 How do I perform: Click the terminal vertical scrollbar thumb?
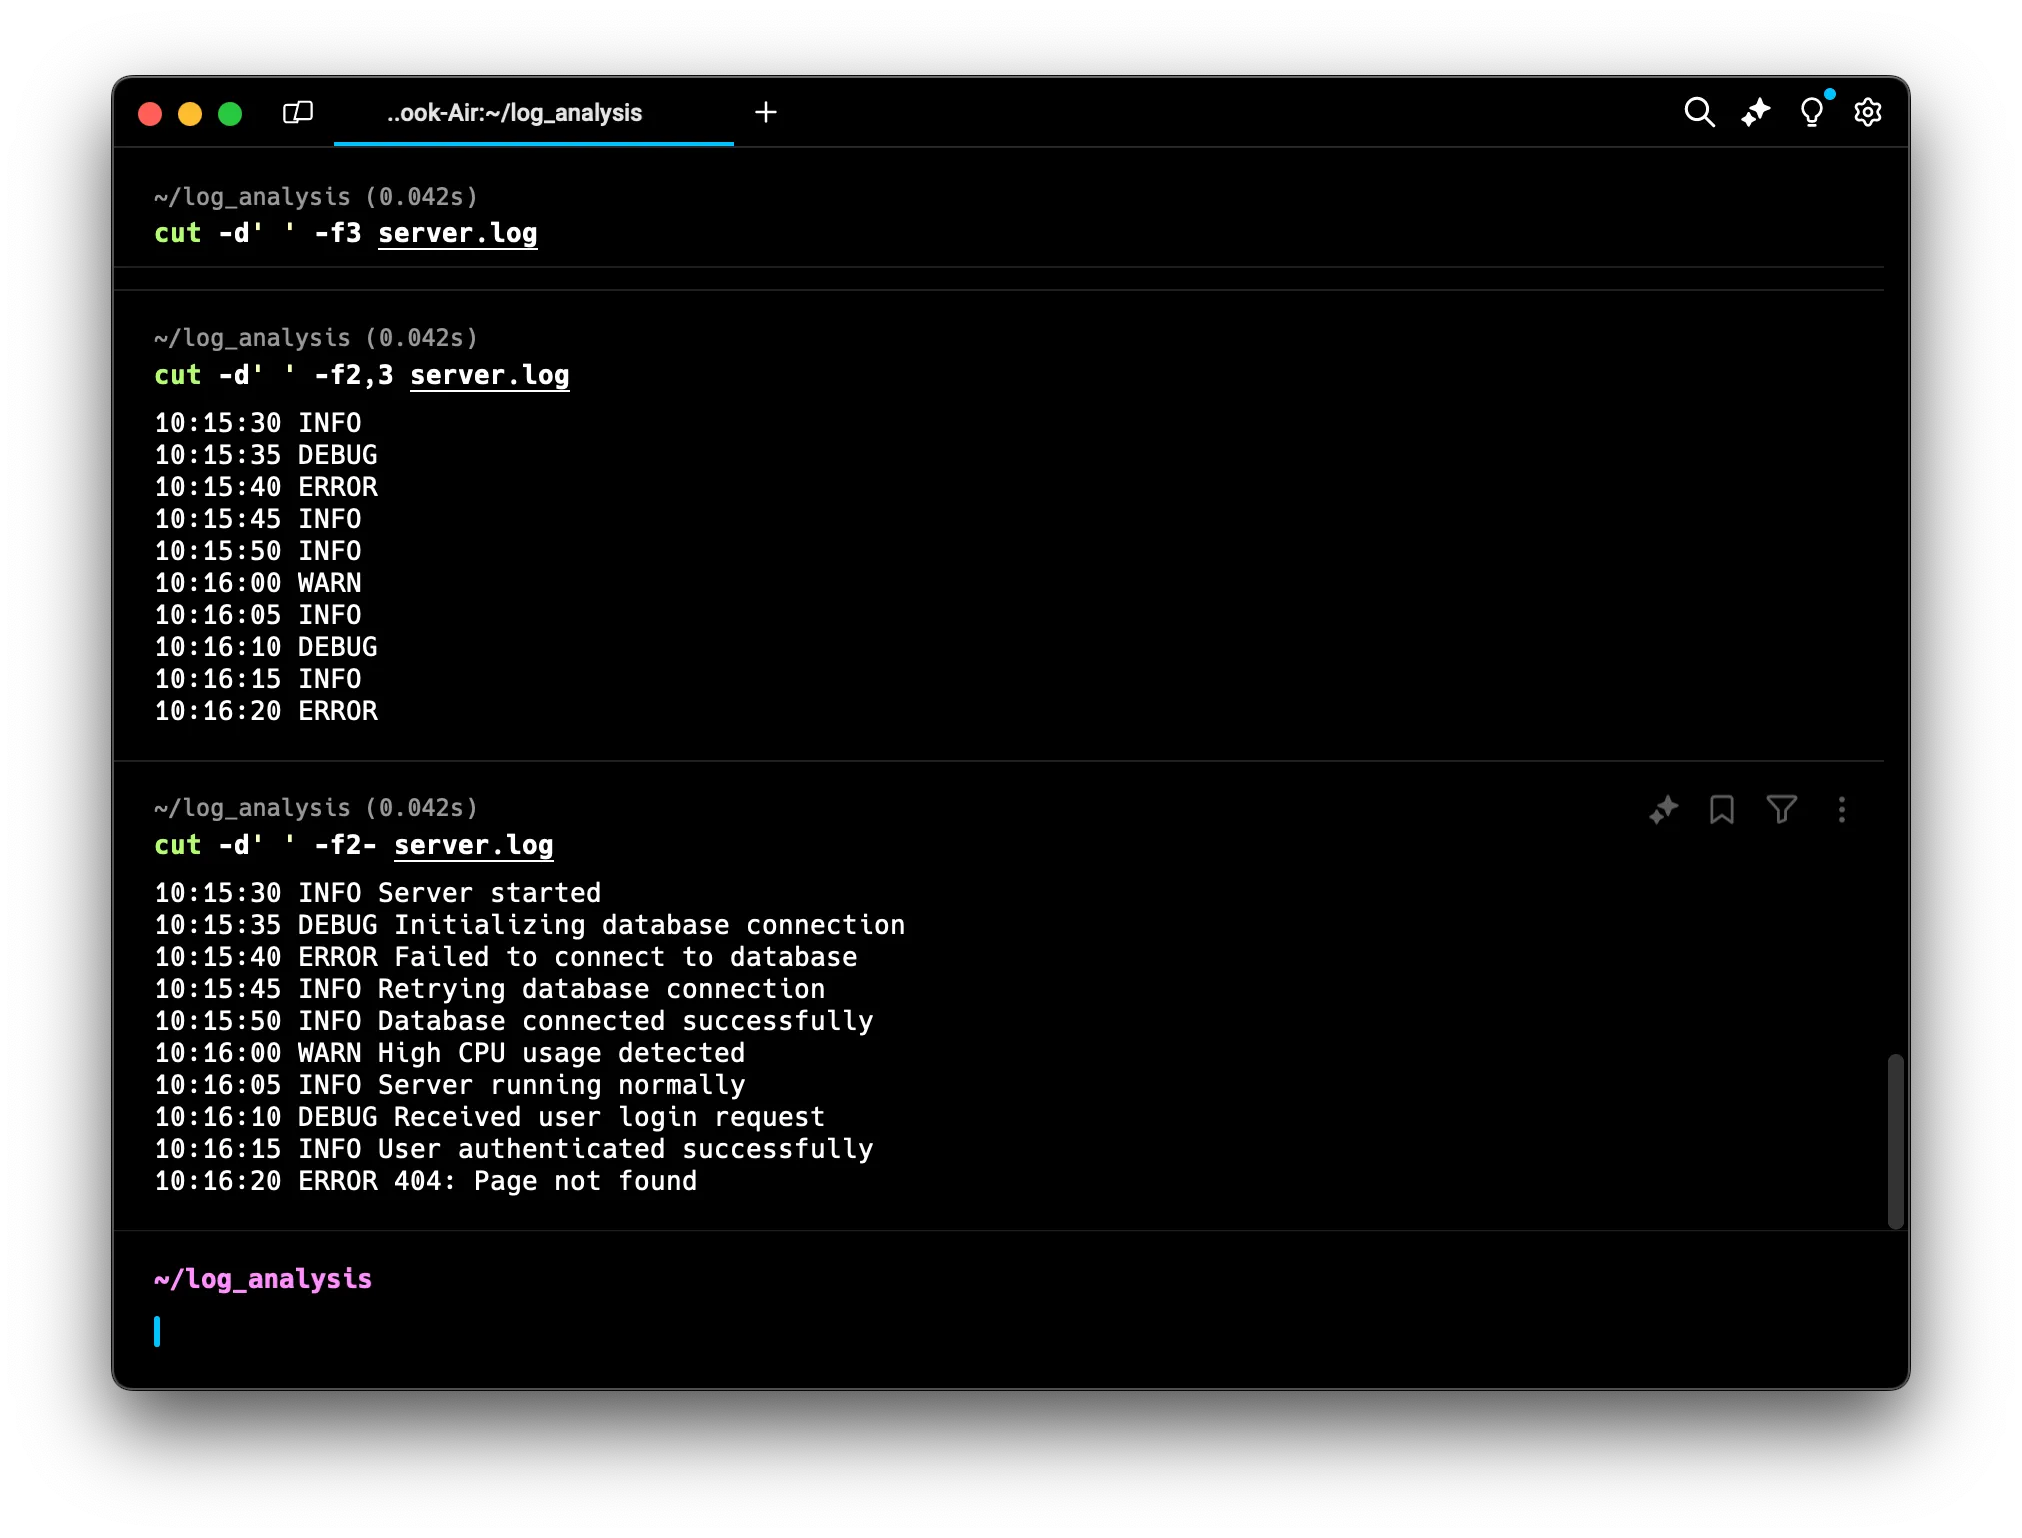(1895, 1140)
